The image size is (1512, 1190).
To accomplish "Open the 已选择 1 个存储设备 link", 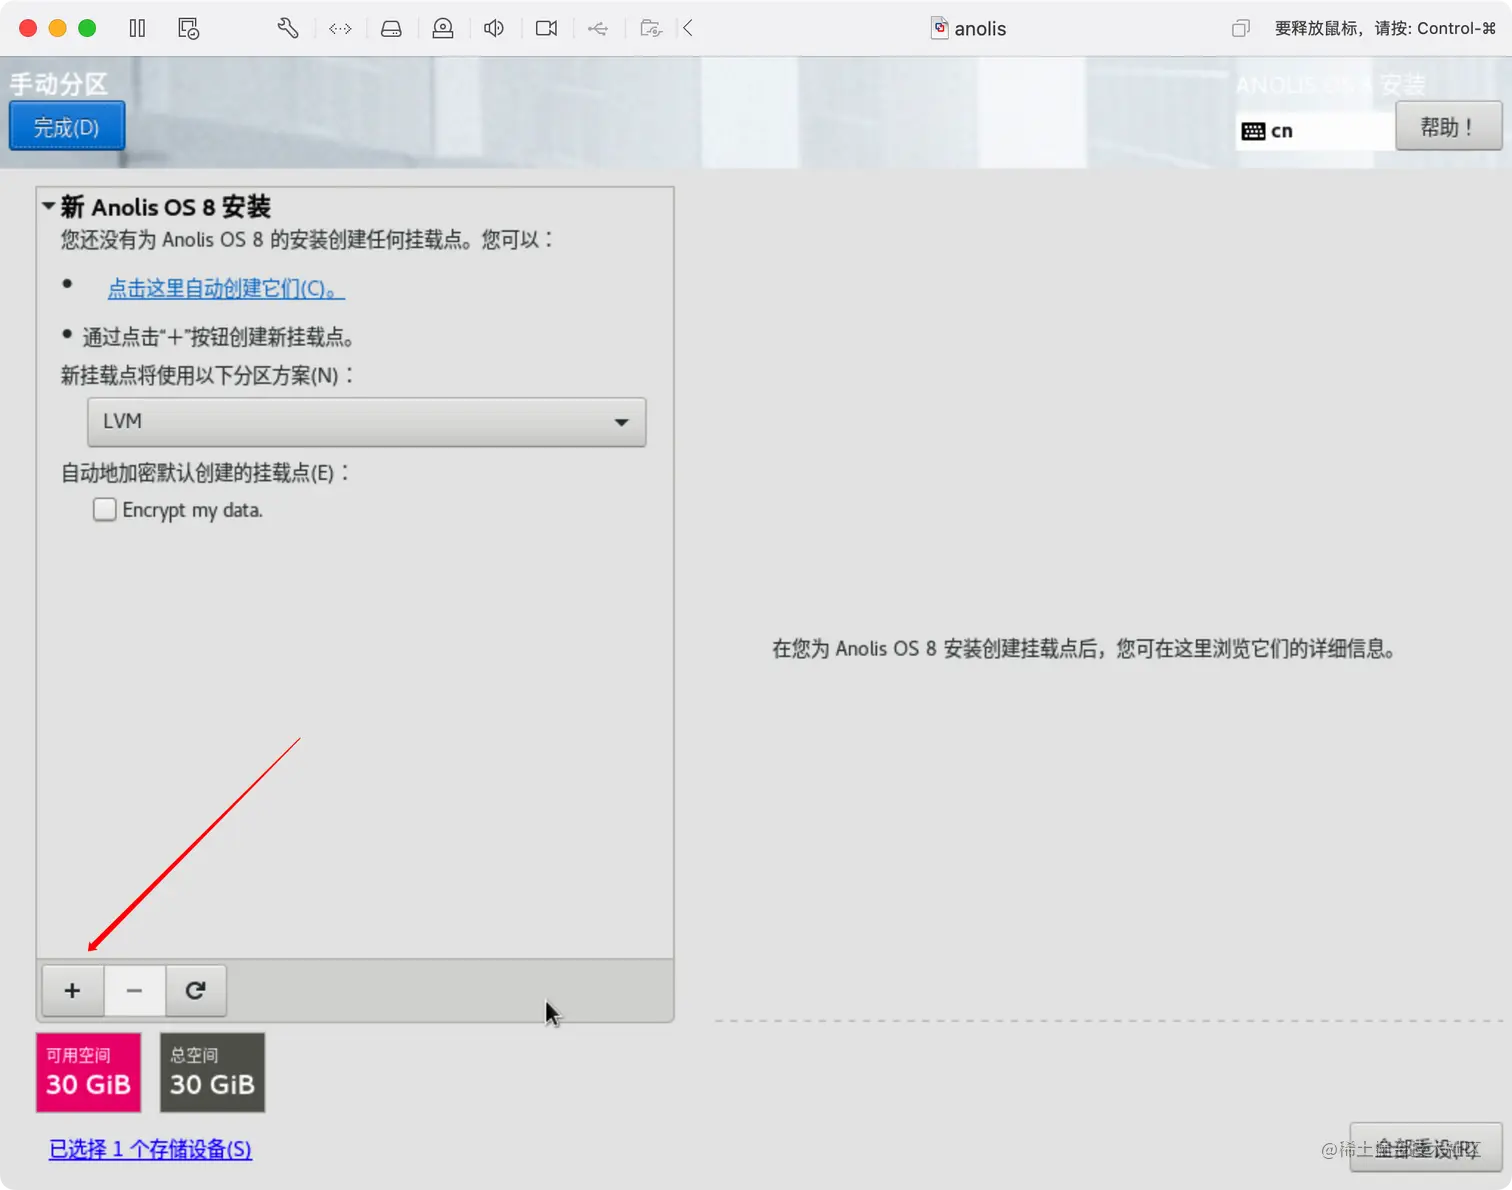I will click(150, 1148).
